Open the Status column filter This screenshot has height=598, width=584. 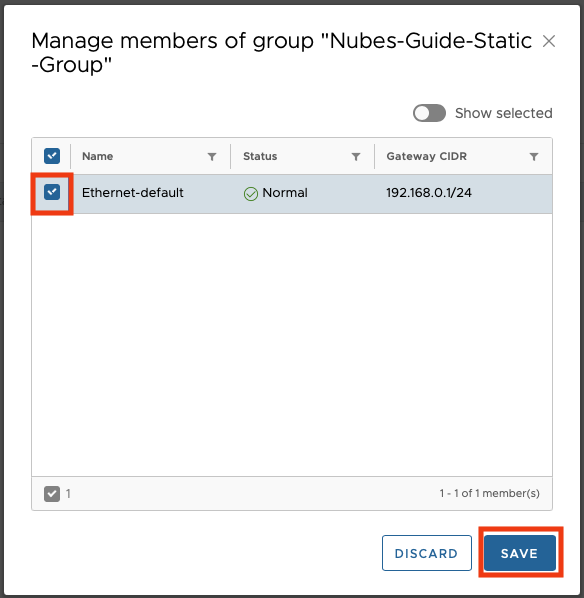point(356,156)
